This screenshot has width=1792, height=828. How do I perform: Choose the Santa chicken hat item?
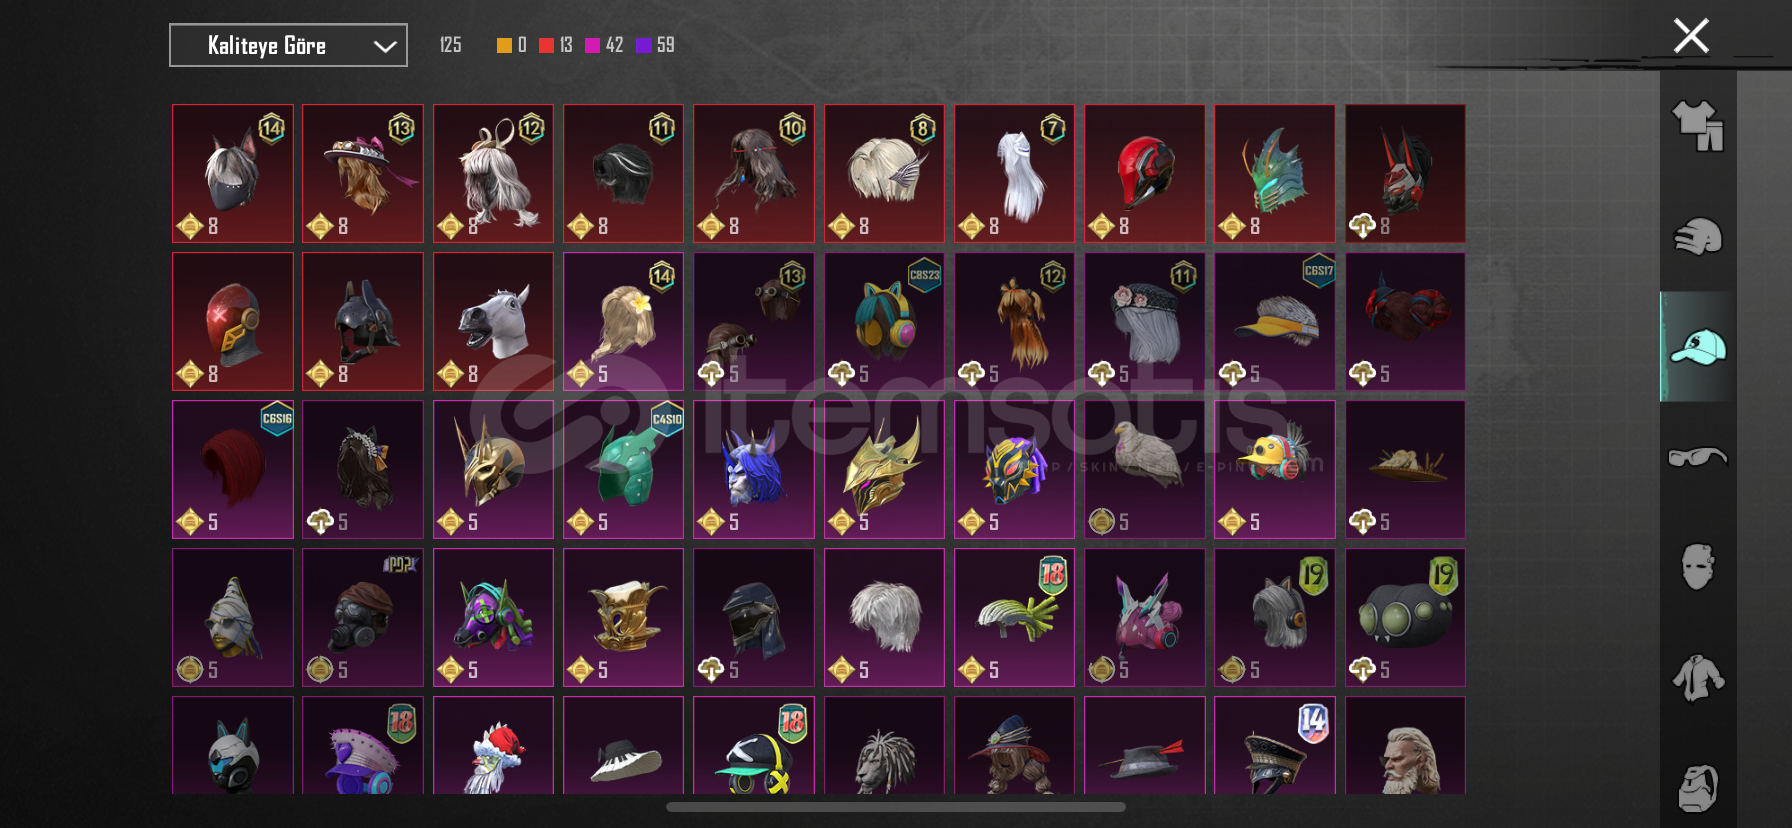[493, 746]
